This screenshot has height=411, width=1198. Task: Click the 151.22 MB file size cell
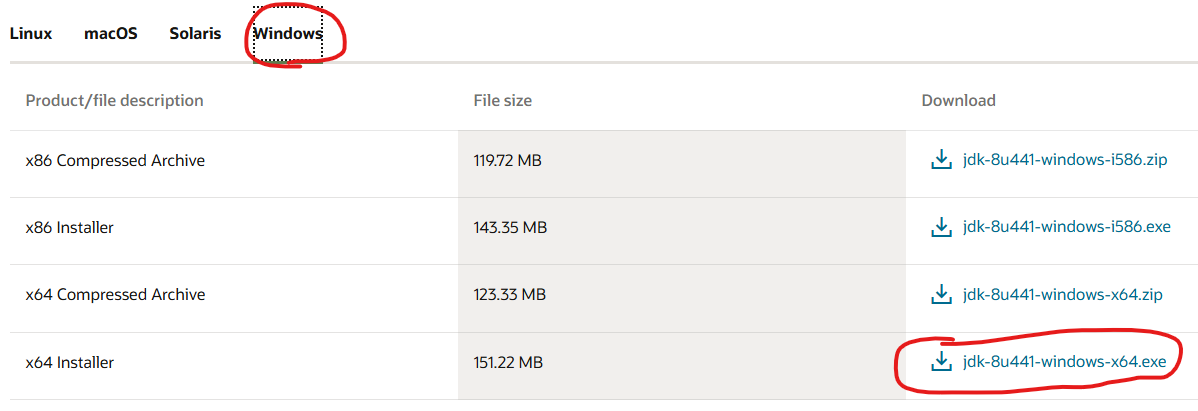508,362
